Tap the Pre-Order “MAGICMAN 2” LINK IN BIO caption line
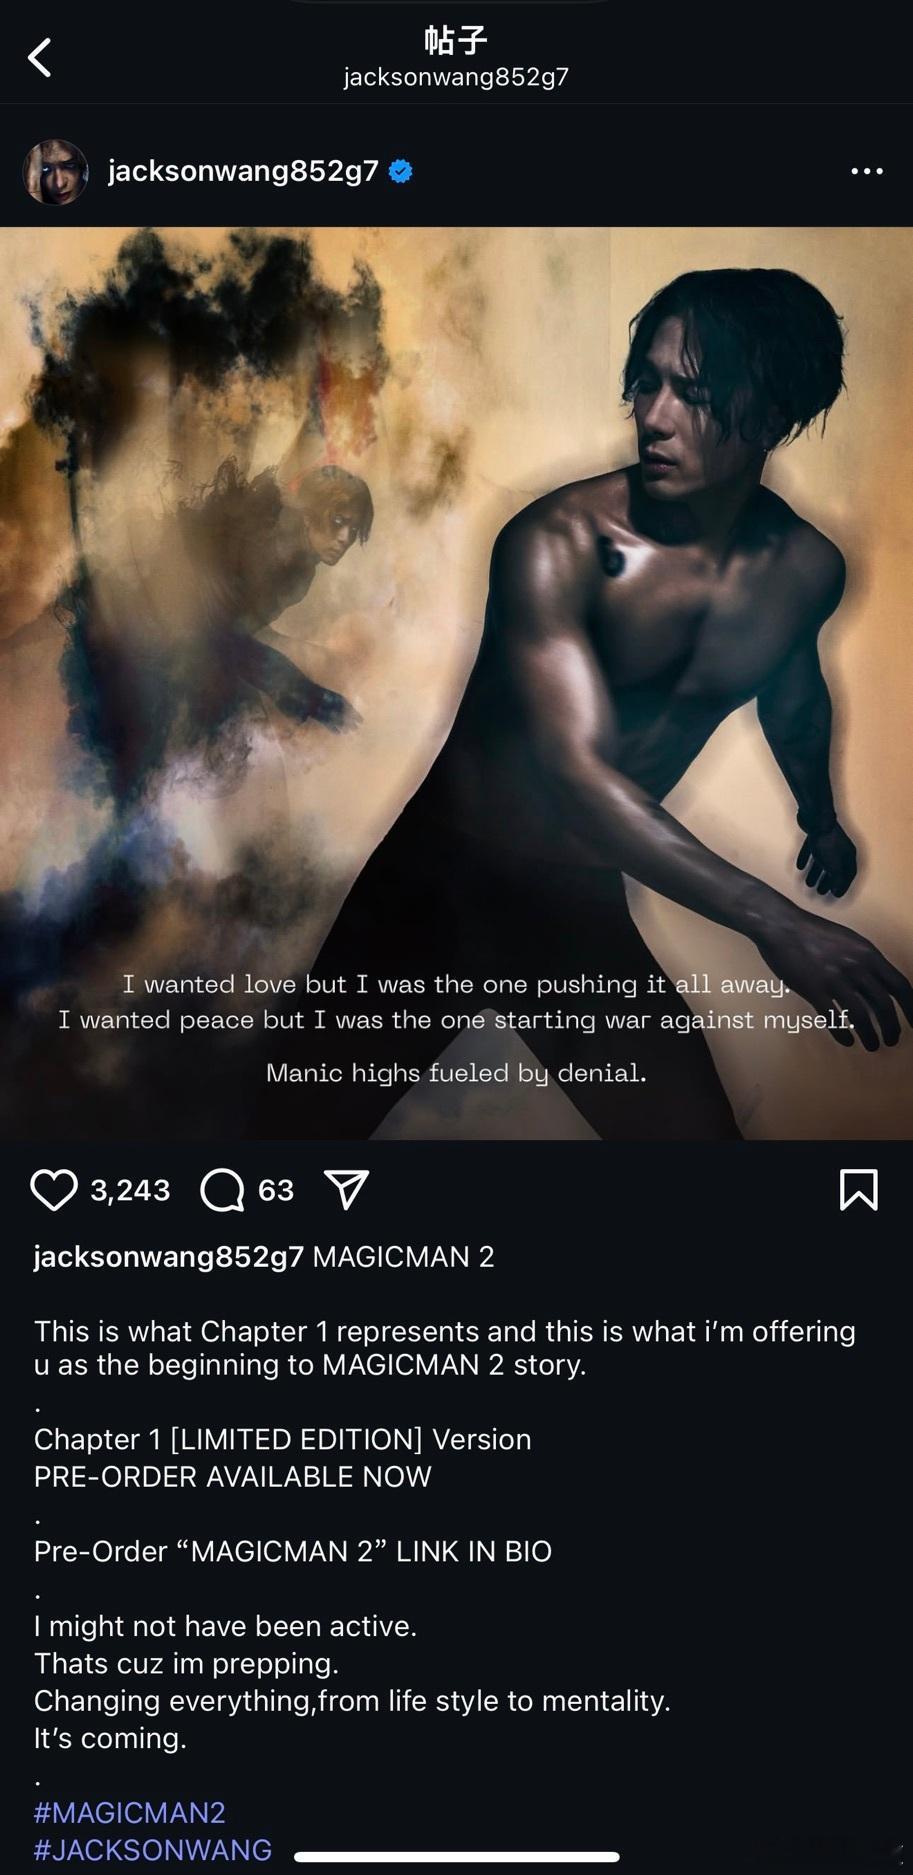 click(293, 1551)
